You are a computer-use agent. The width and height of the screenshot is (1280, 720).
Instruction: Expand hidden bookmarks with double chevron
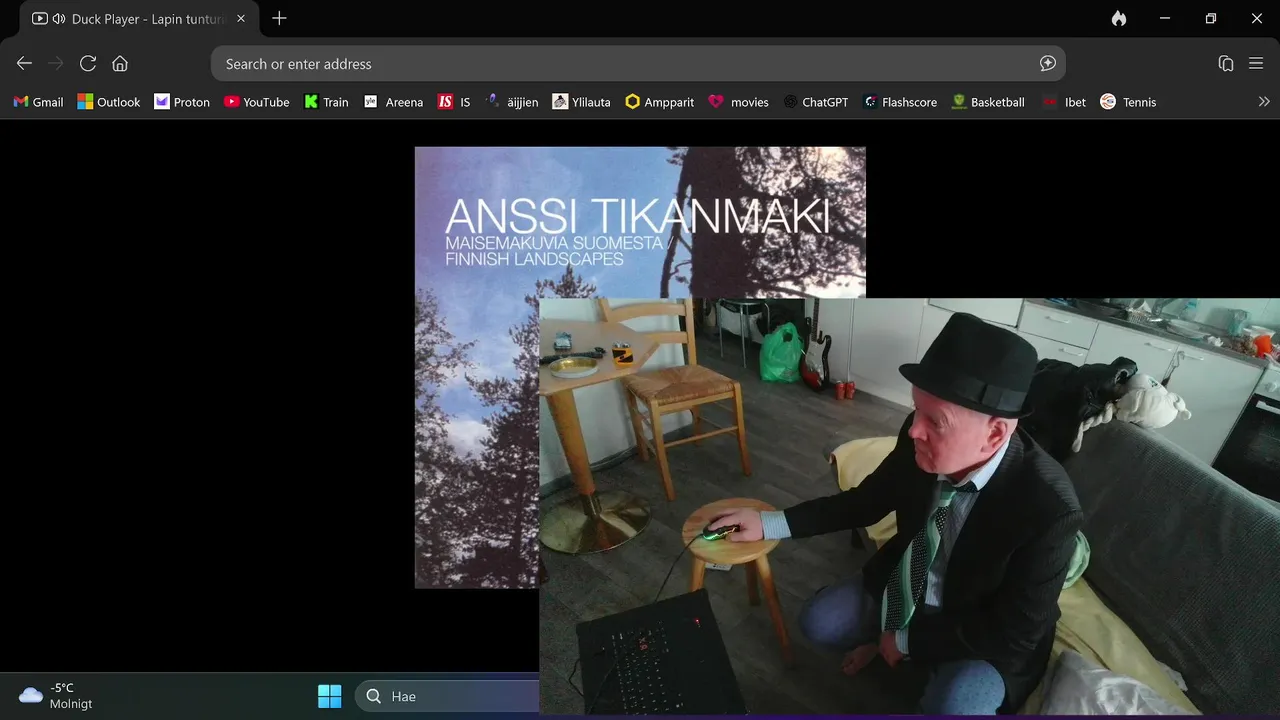click(1264, 102)
